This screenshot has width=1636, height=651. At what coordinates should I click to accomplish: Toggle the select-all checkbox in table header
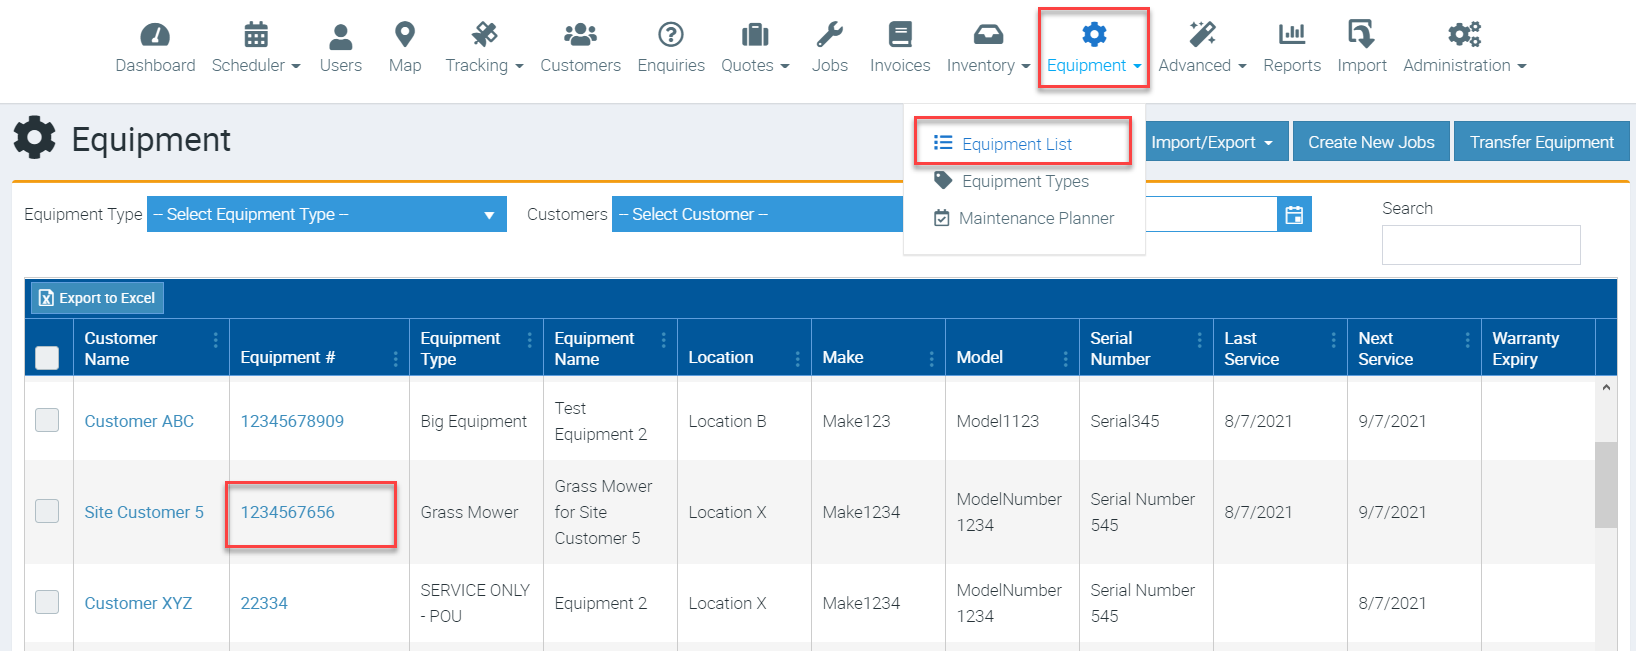tap(47, 357)
